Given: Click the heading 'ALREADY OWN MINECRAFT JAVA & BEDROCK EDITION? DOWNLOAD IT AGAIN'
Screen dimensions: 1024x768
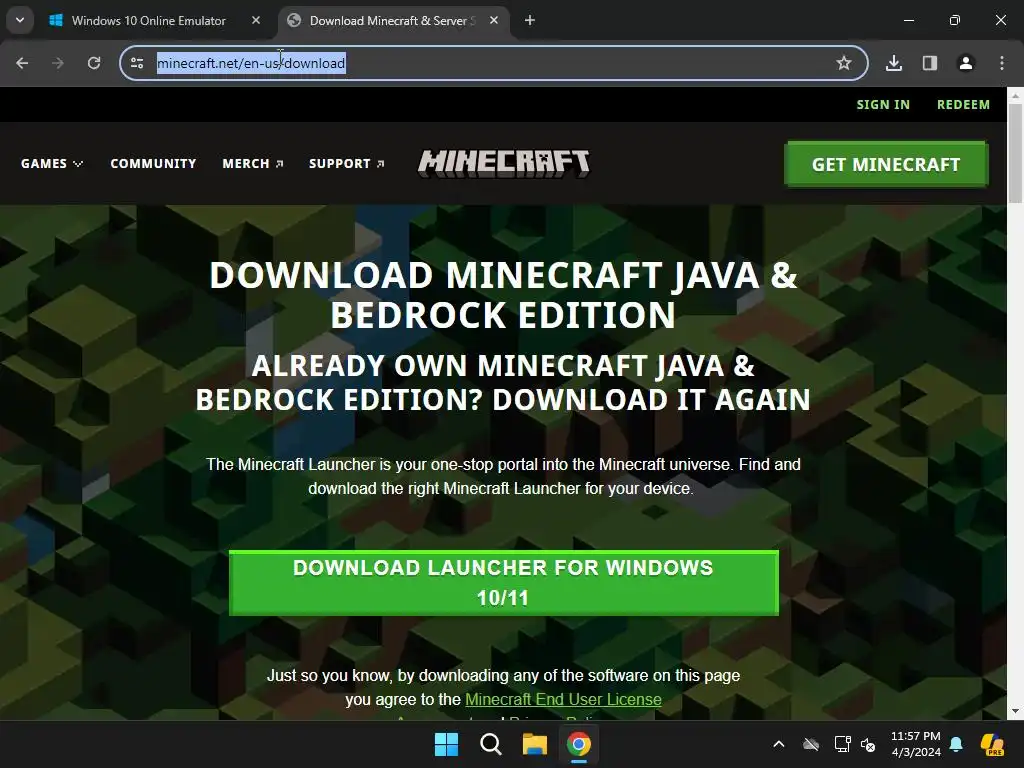Looking at the screenshot, I should point(504,383).
